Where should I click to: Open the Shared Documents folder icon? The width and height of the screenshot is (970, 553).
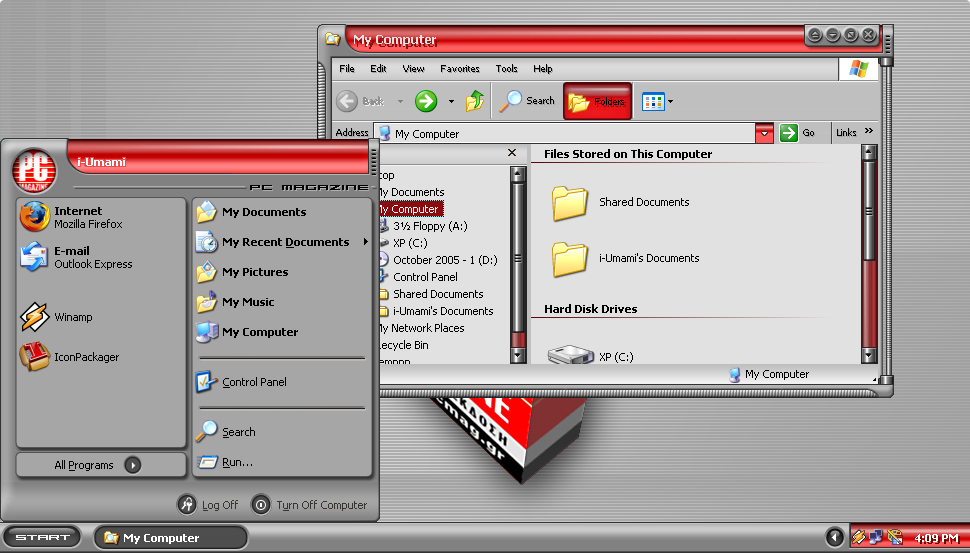[x=570, y=203]
